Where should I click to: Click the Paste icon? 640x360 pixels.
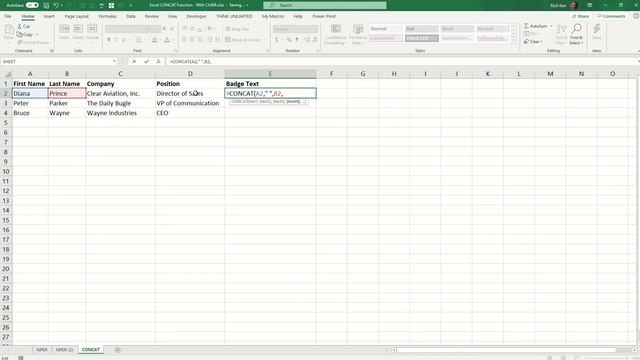(x=9, y=30)
